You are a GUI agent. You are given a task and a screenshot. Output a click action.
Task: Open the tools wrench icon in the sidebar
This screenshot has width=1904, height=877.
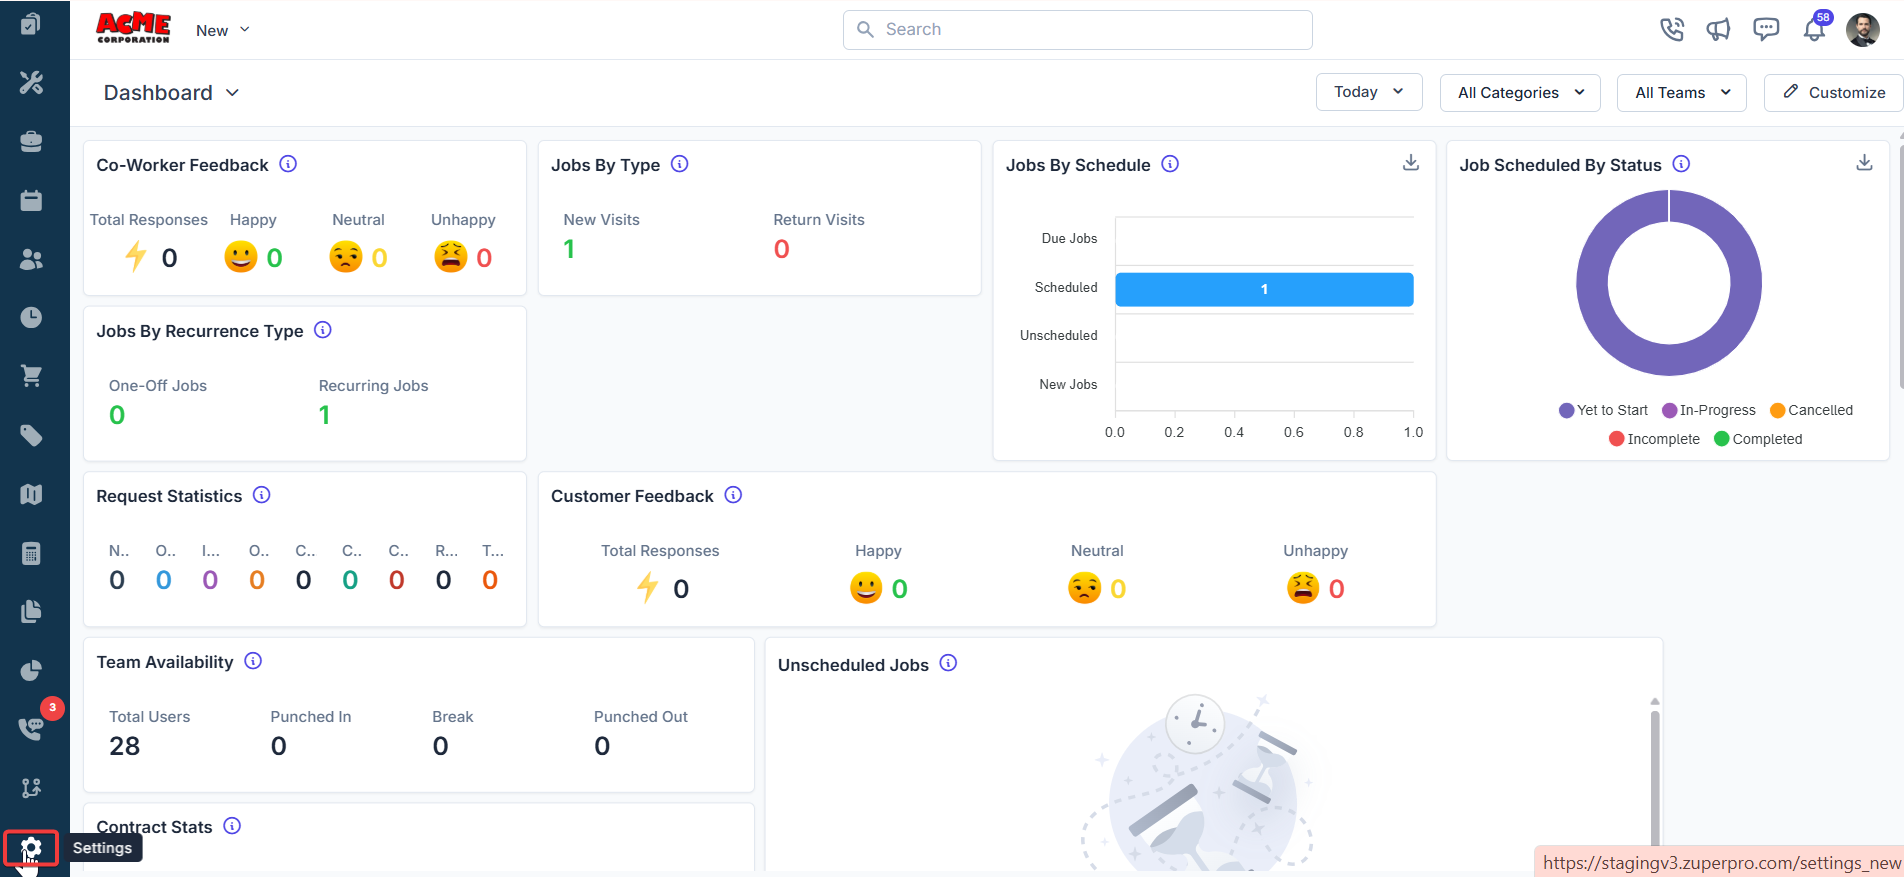31,82
